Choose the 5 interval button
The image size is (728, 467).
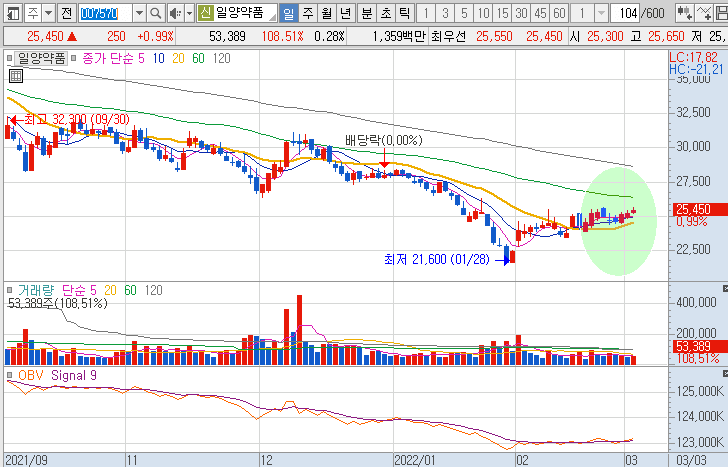464,13
